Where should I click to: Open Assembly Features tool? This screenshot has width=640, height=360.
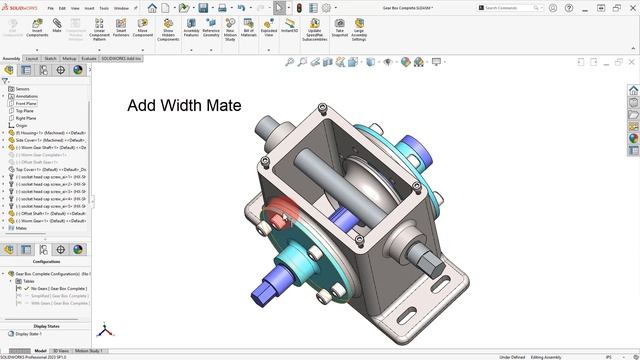point(191,28)
